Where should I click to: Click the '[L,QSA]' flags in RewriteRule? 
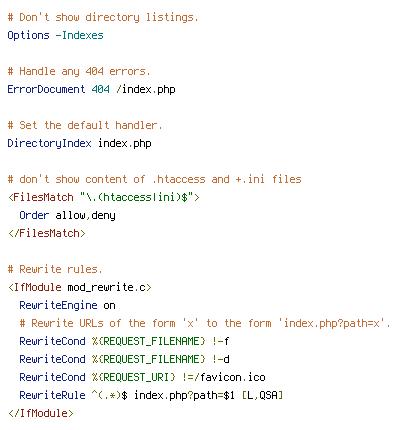click(262, 395)
